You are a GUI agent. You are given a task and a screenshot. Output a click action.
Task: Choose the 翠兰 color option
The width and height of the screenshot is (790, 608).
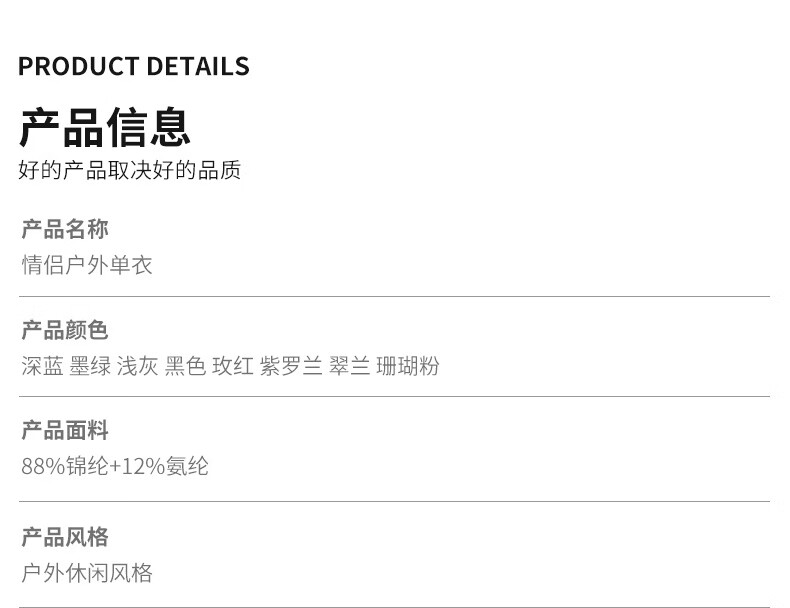coord(349,366)
